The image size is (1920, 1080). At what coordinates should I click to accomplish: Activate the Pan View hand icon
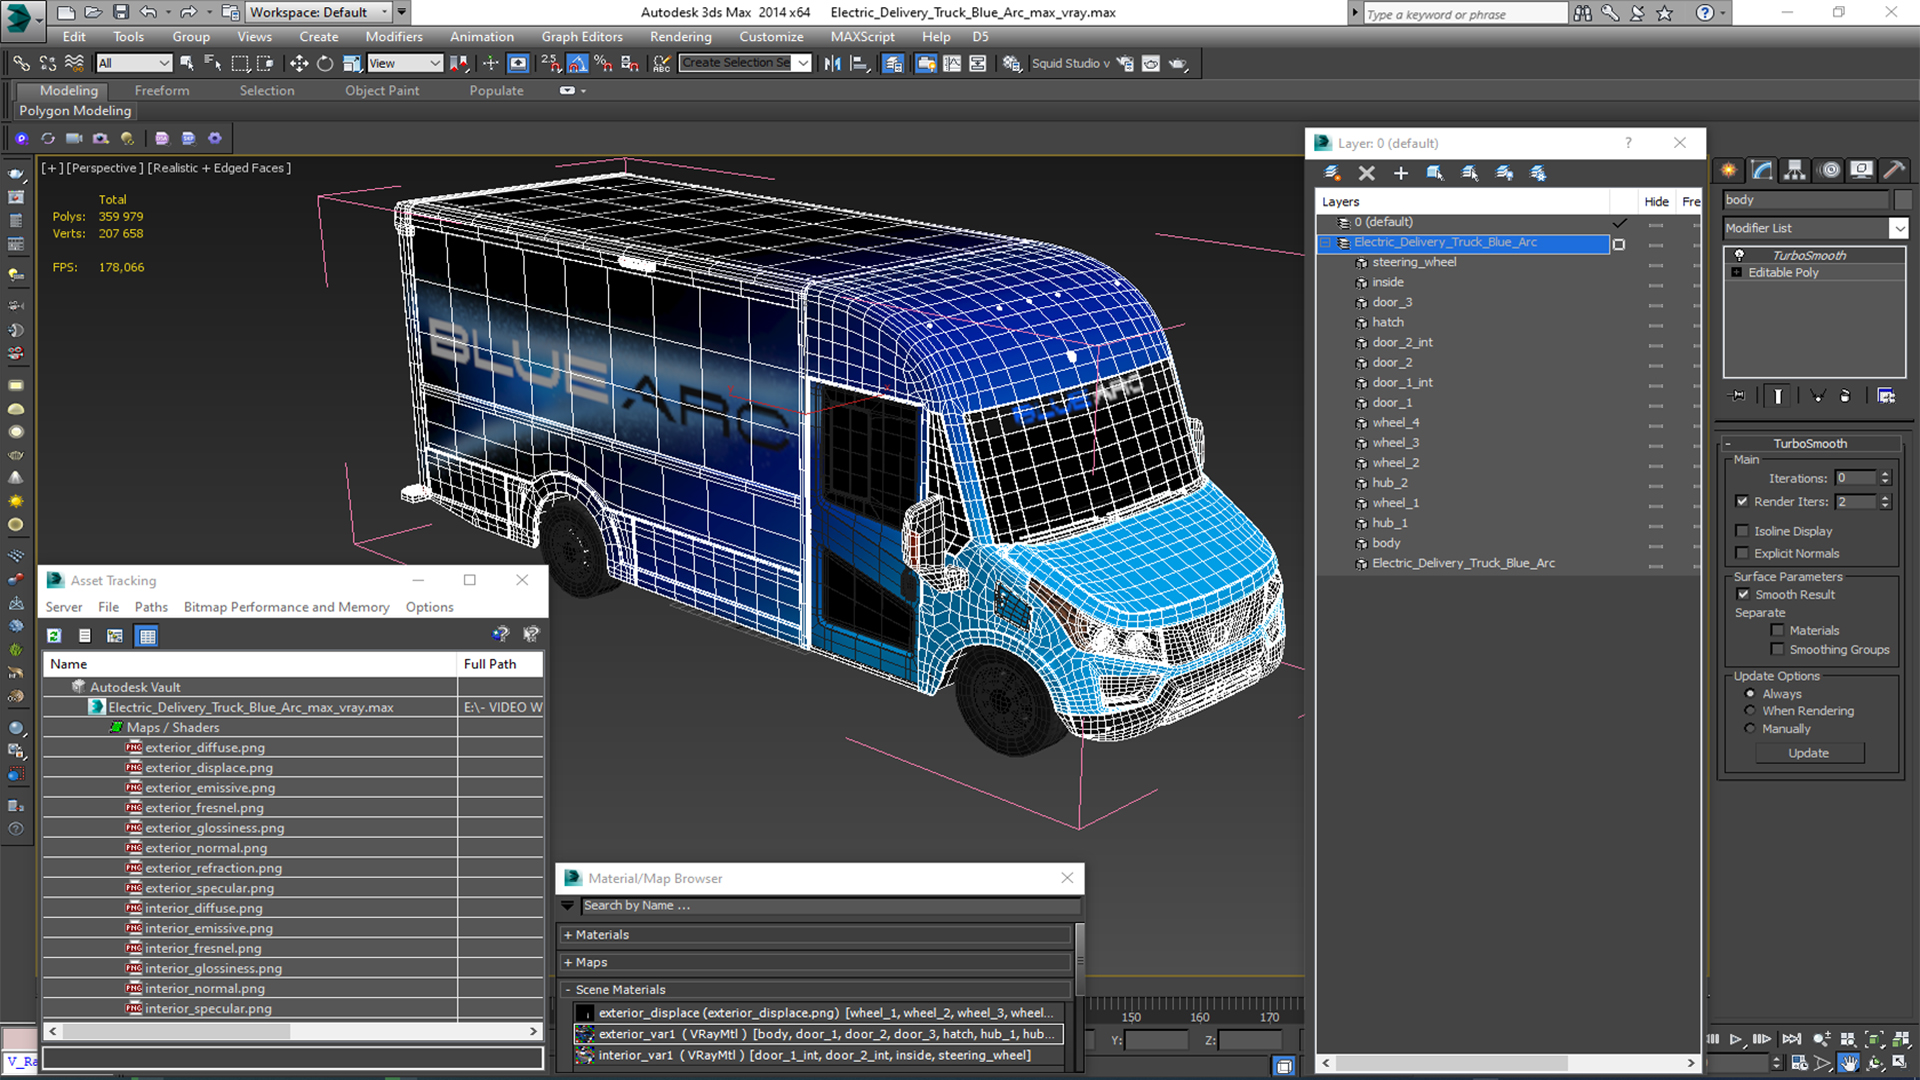pyautogui.click(x=1849, y=1063)
